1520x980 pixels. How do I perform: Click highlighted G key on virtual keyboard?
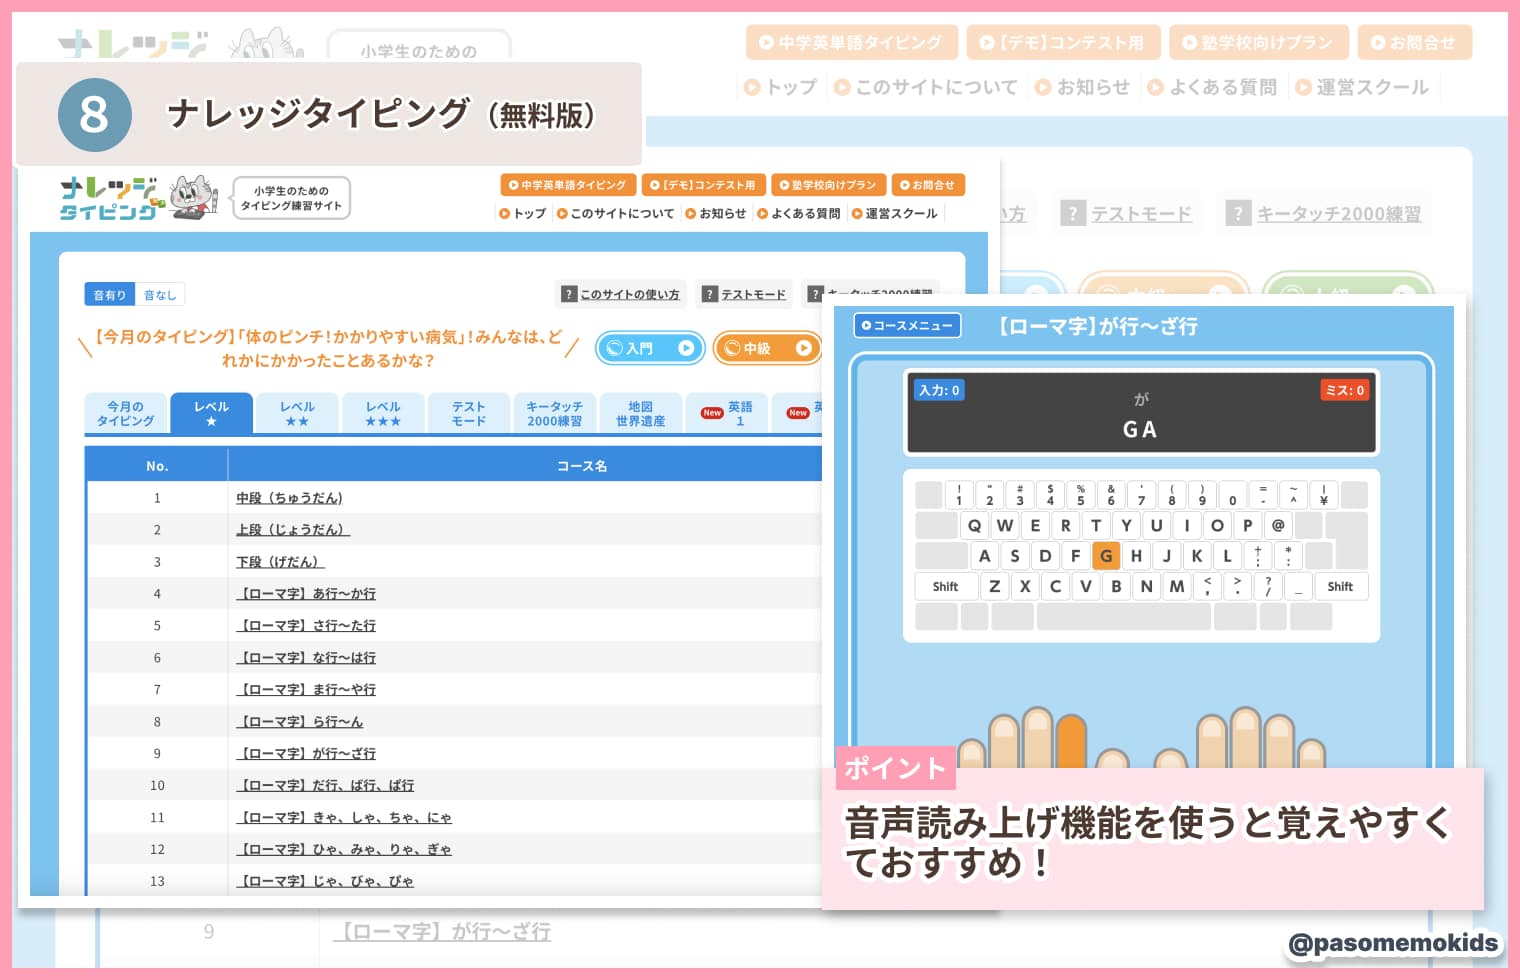[1106, 556]
